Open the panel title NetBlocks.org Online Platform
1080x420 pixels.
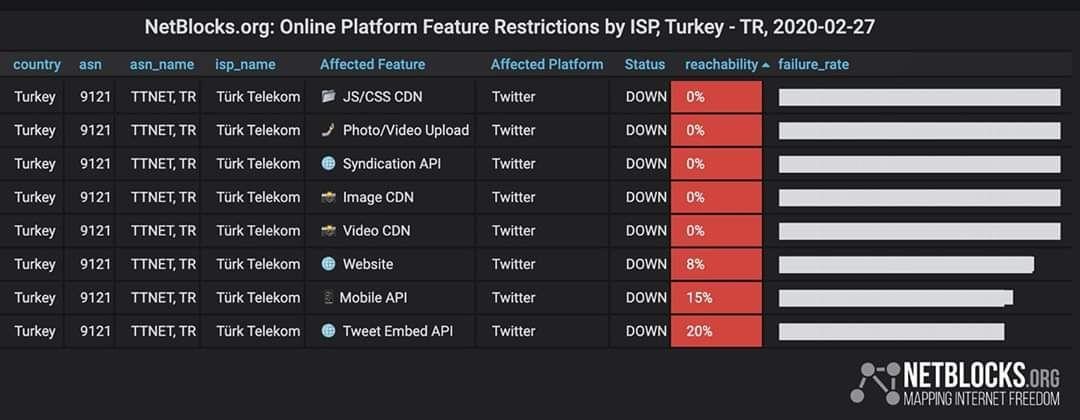(x=510, y=28)
